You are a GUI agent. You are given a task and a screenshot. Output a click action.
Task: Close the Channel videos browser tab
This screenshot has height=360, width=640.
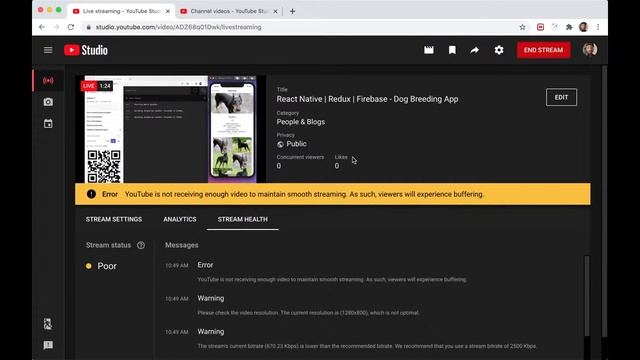(x=275, y=11)
